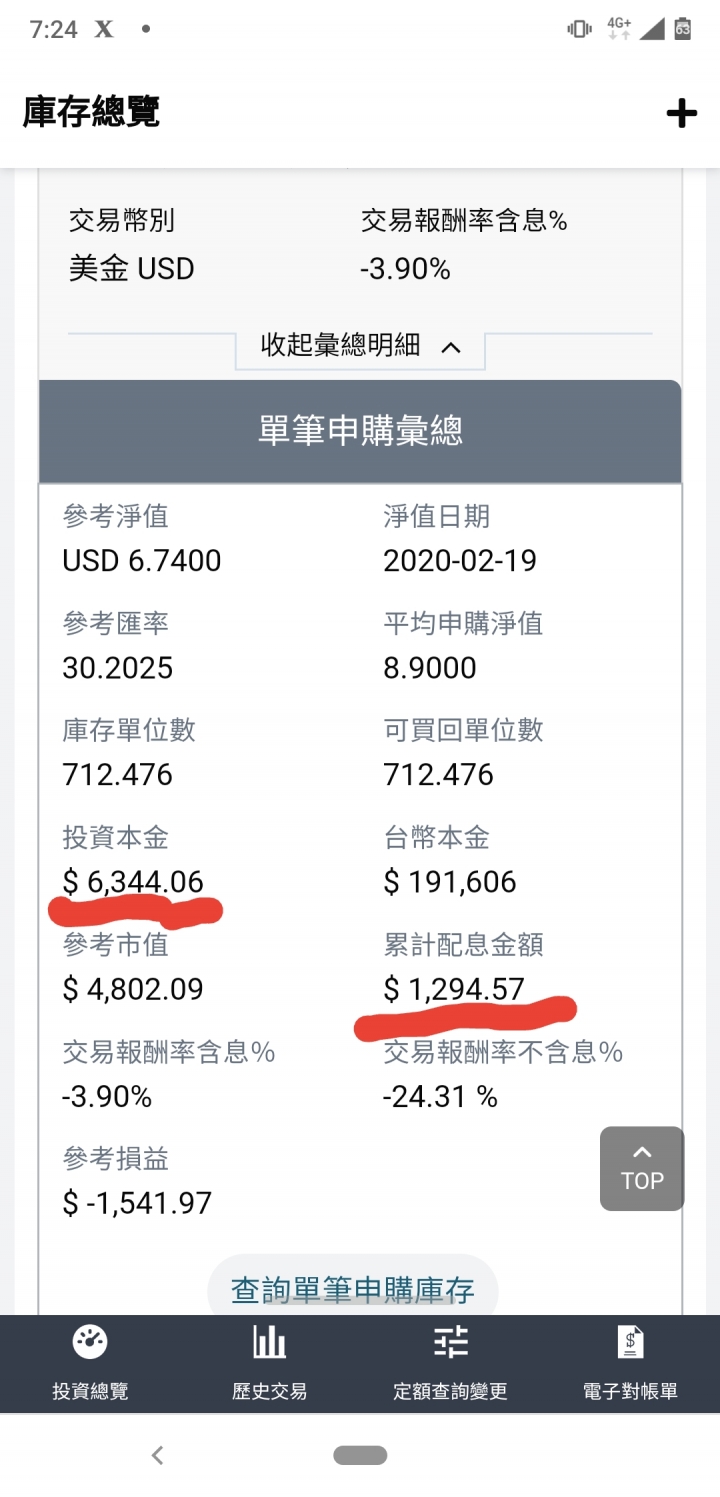The image size is (720, 1497).
Task: Tap the 投資本金 amount $6,344.06
Action: point(133,882)
